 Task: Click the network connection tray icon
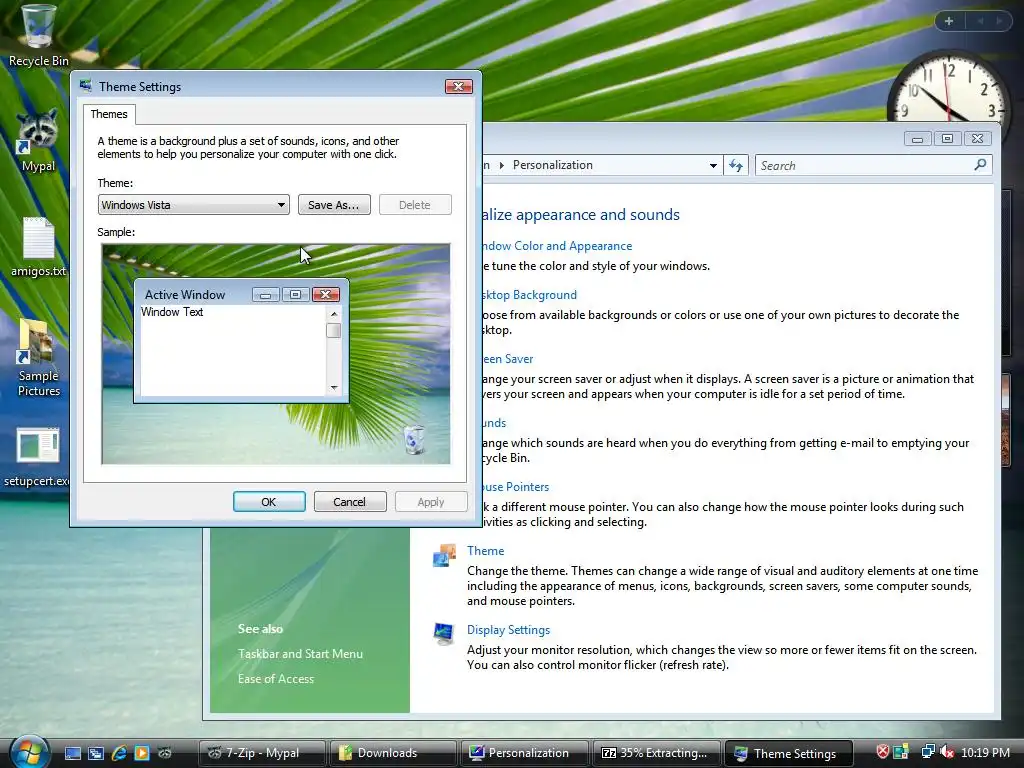pos(928,752)
